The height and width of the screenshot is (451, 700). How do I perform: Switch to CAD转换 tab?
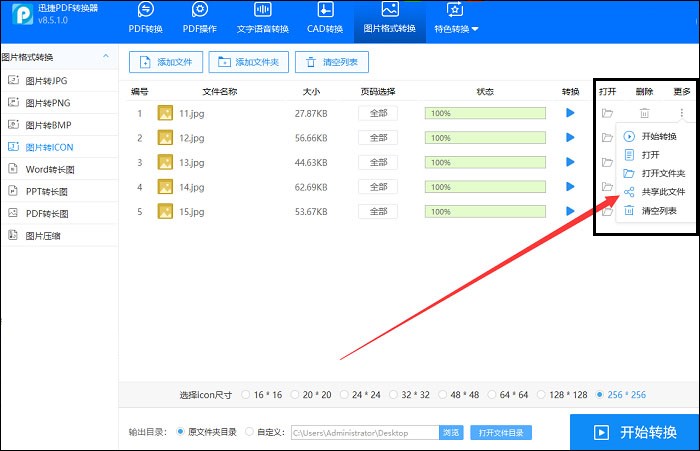(x=325, y=19)
